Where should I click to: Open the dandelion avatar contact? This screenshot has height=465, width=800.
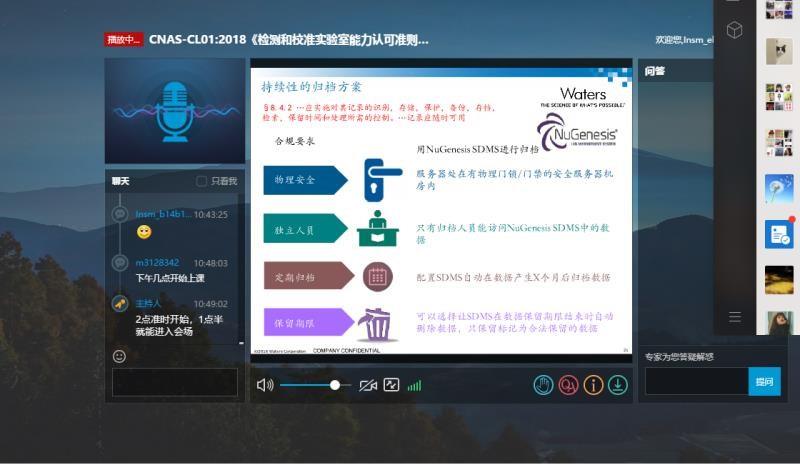tap(779, 187)
